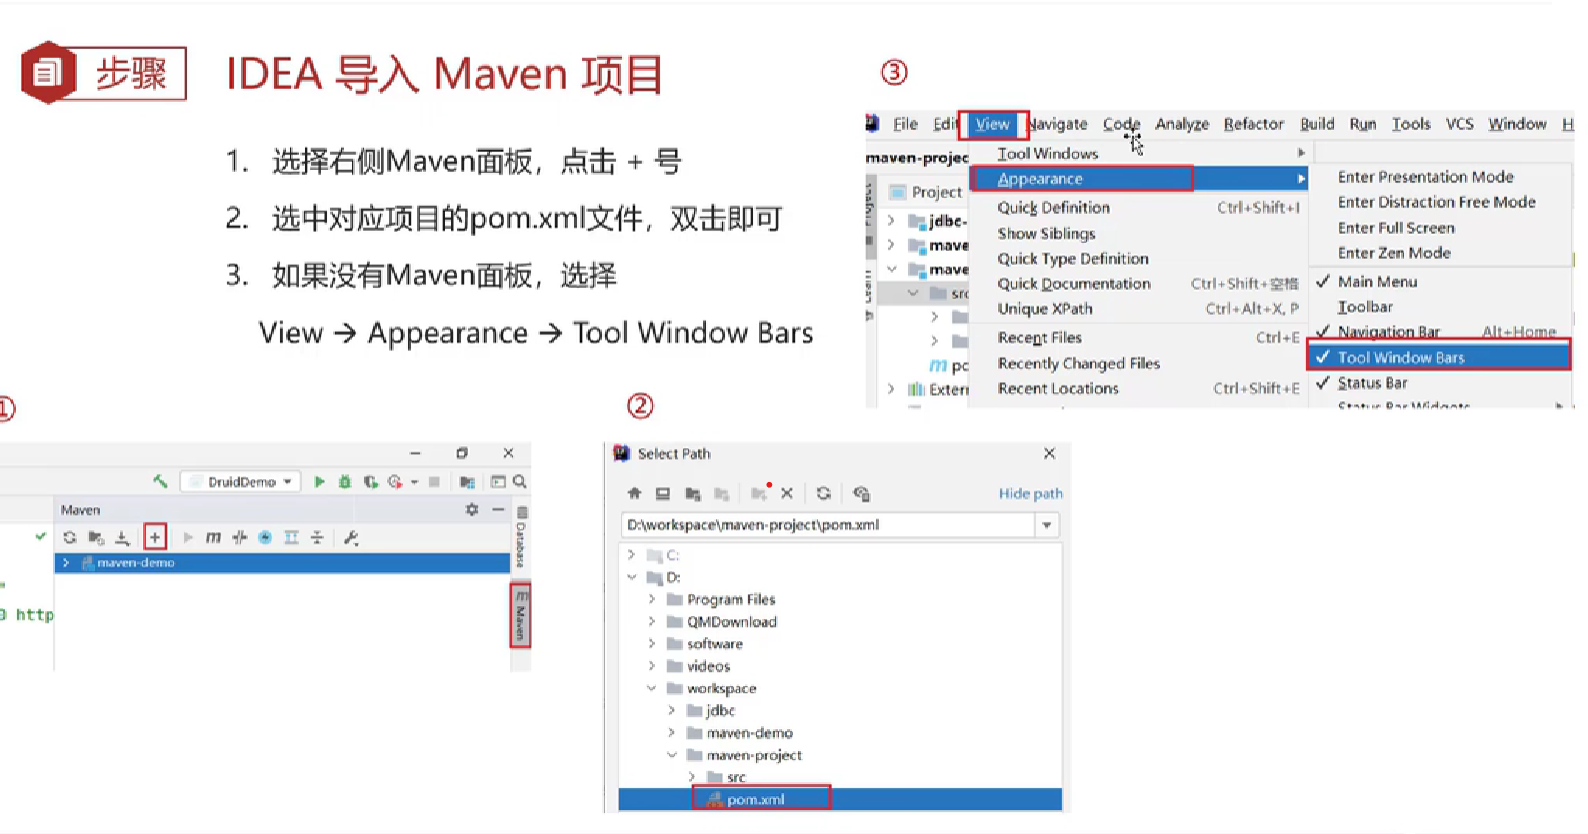
Task: Click Project Directory icon in Select Path
Action: point(693,493)
